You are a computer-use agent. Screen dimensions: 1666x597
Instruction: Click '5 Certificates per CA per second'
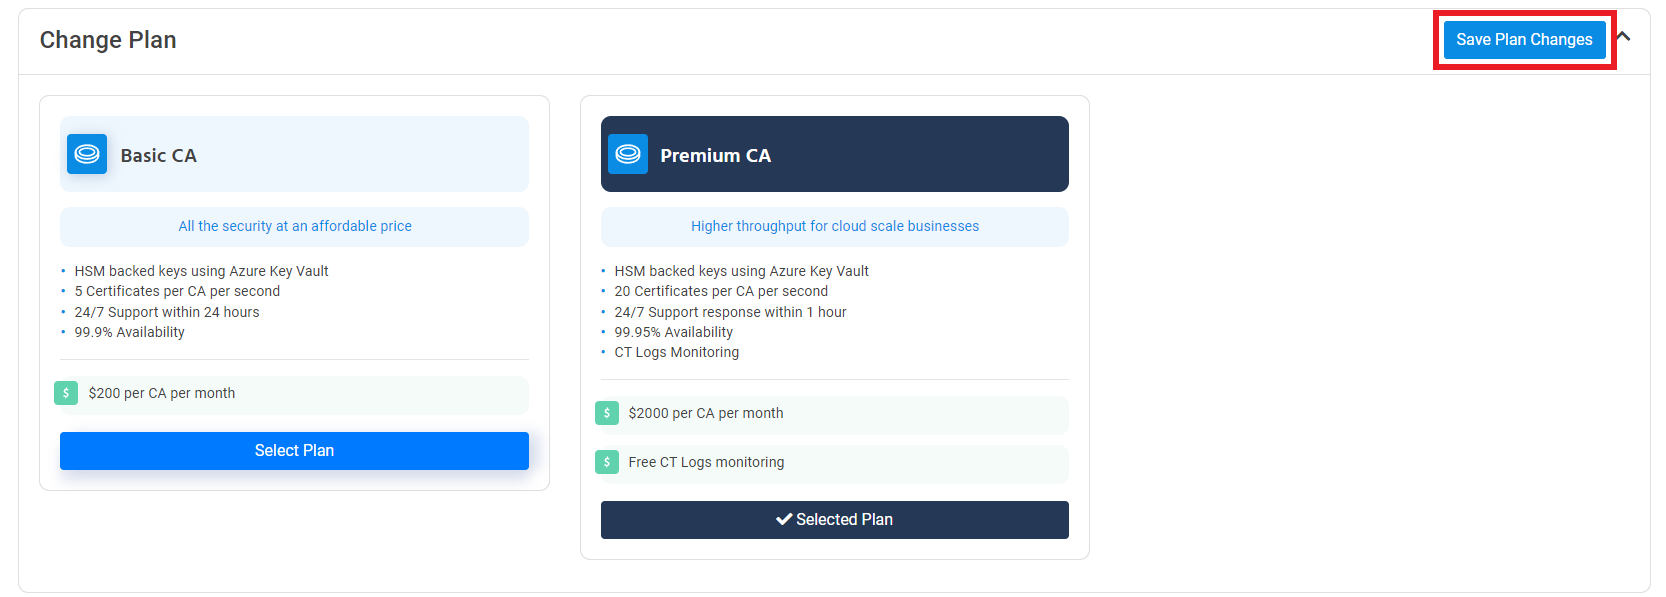tap(177, 291)
